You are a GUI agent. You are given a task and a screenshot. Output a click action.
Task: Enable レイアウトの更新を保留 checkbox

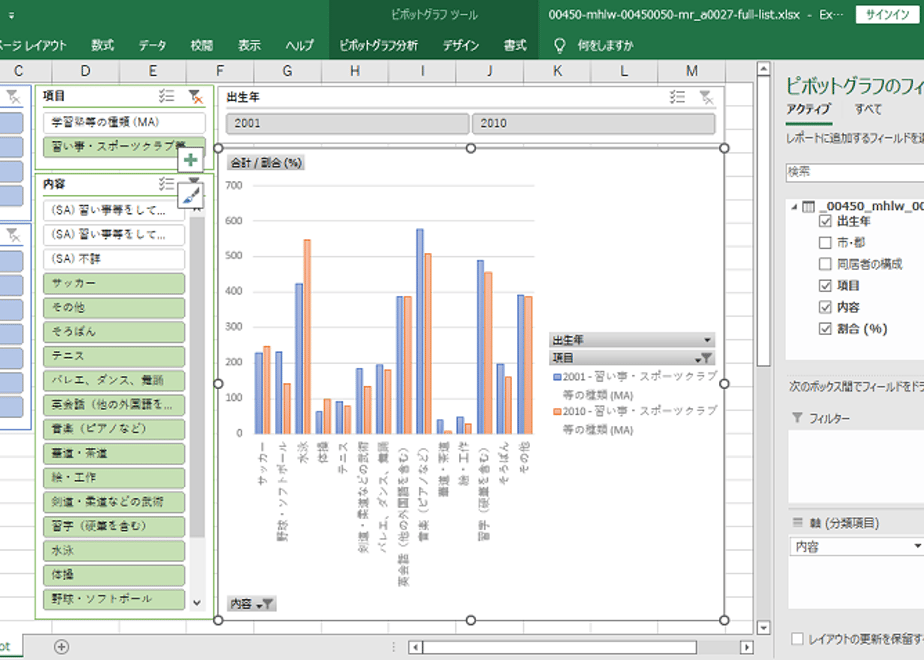(x=797, y=639)
